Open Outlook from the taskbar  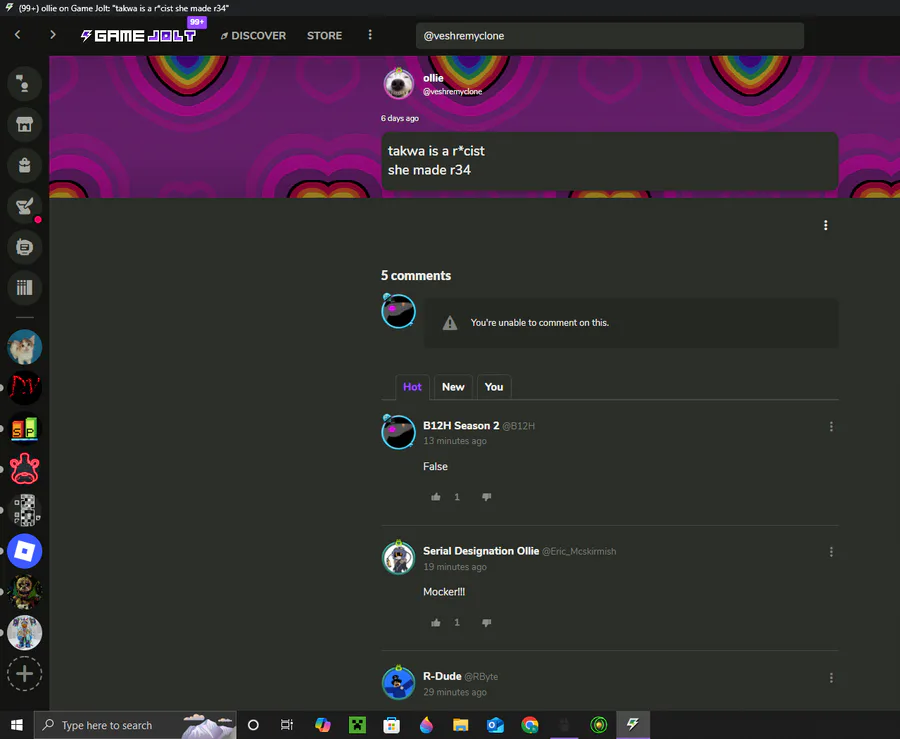(x=495, y=725)
